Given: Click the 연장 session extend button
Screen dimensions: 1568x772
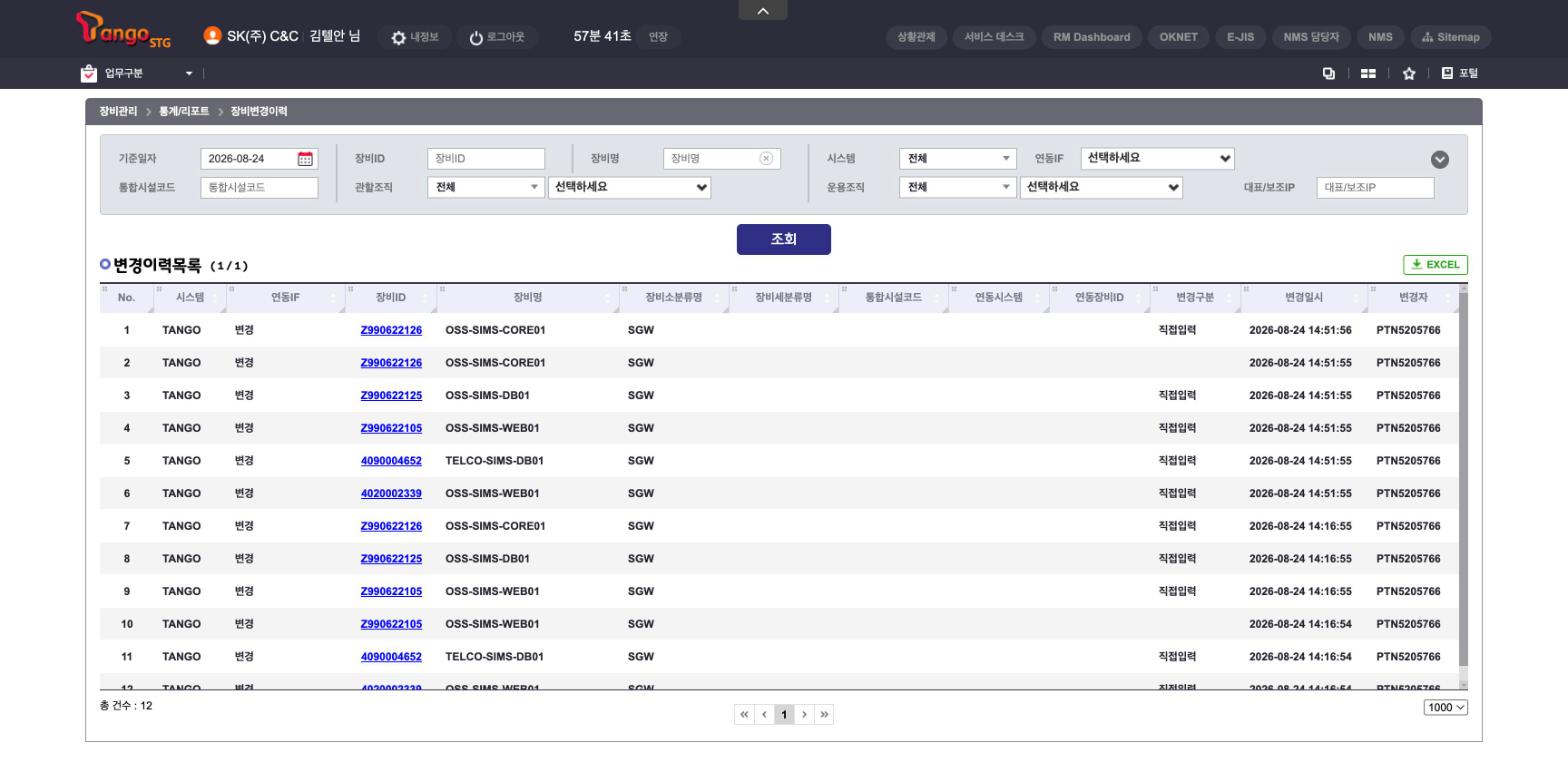Looking at the screenshot, I should point(658,37).
